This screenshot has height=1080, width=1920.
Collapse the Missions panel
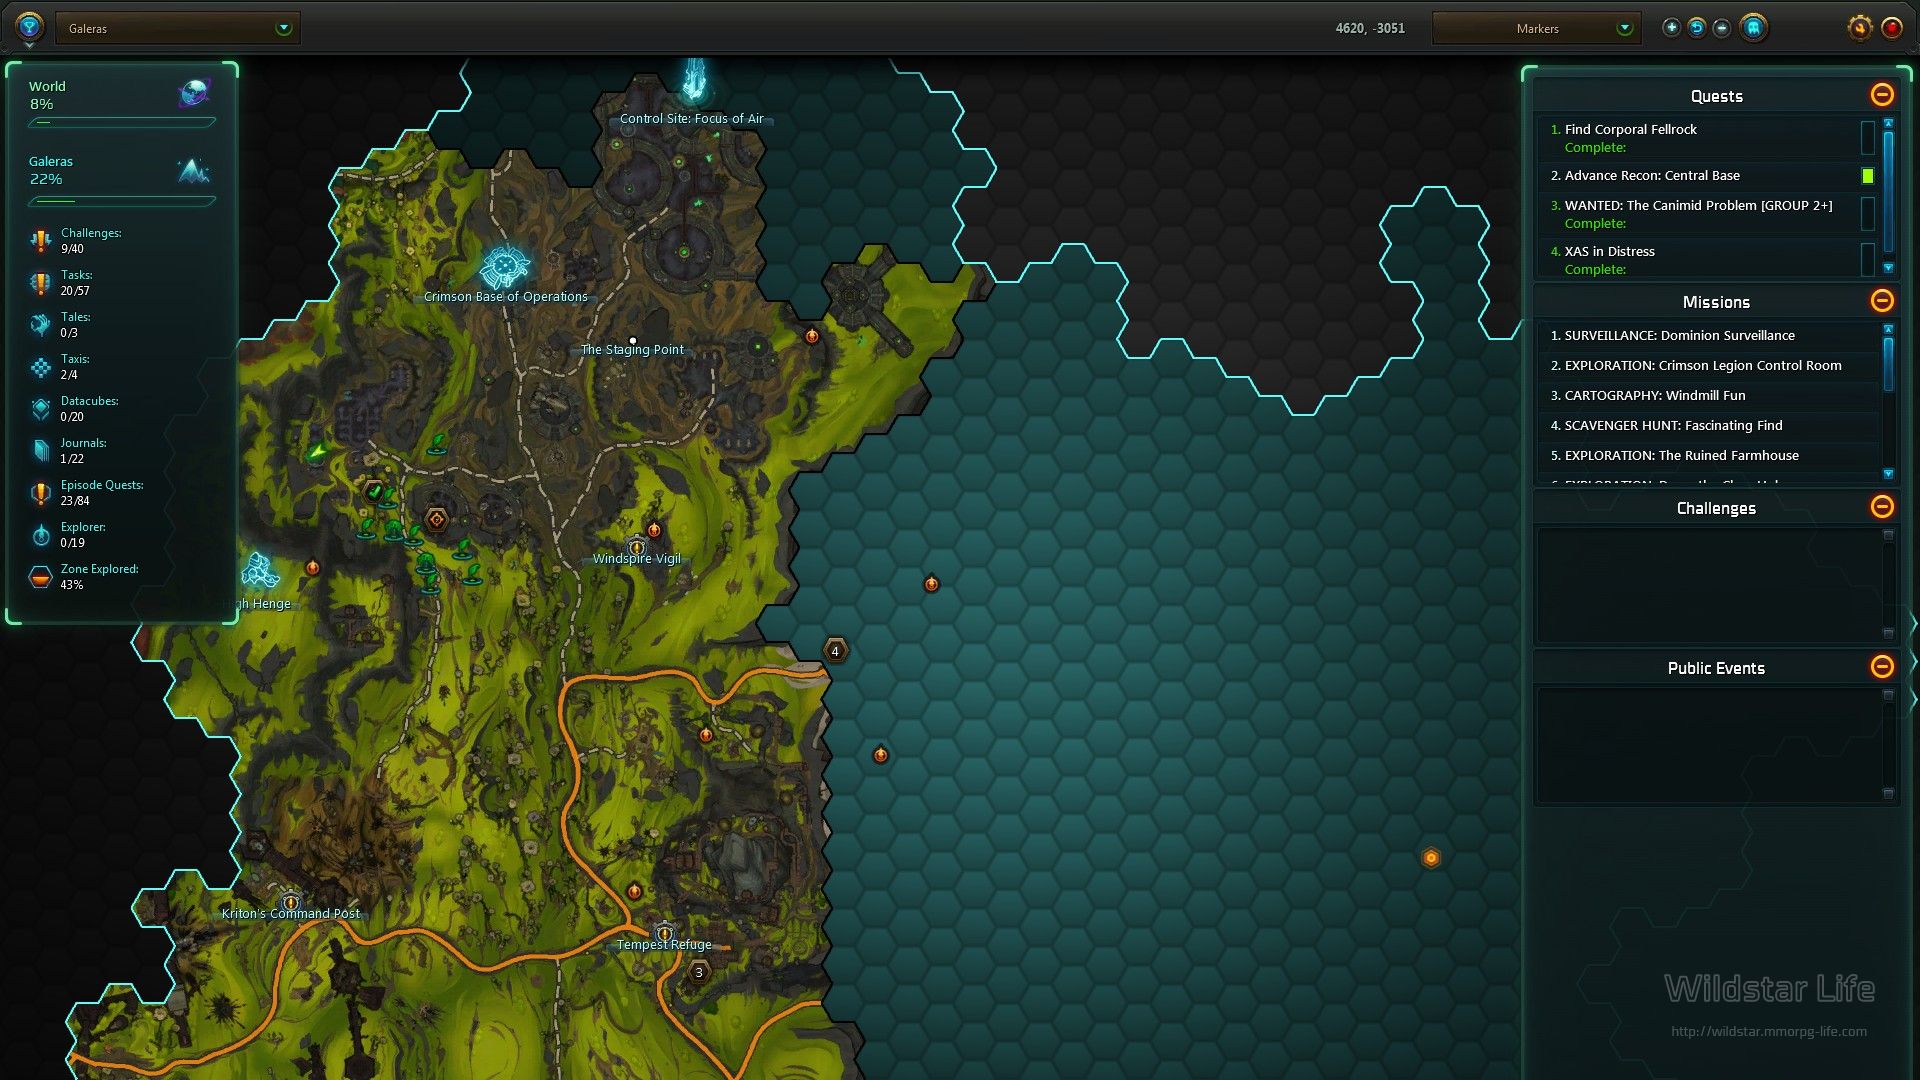(1882, 301)
